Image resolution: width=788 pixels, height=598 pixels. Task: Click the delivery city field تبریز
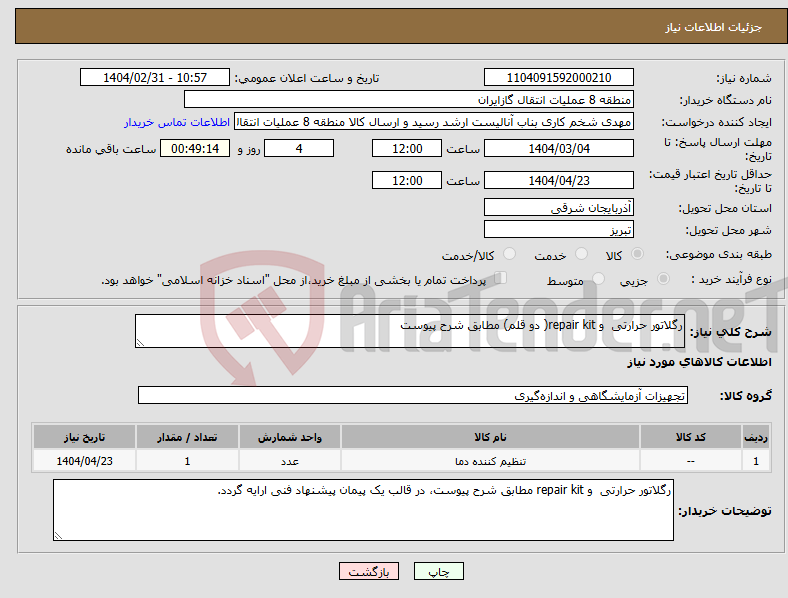[558, 230]
